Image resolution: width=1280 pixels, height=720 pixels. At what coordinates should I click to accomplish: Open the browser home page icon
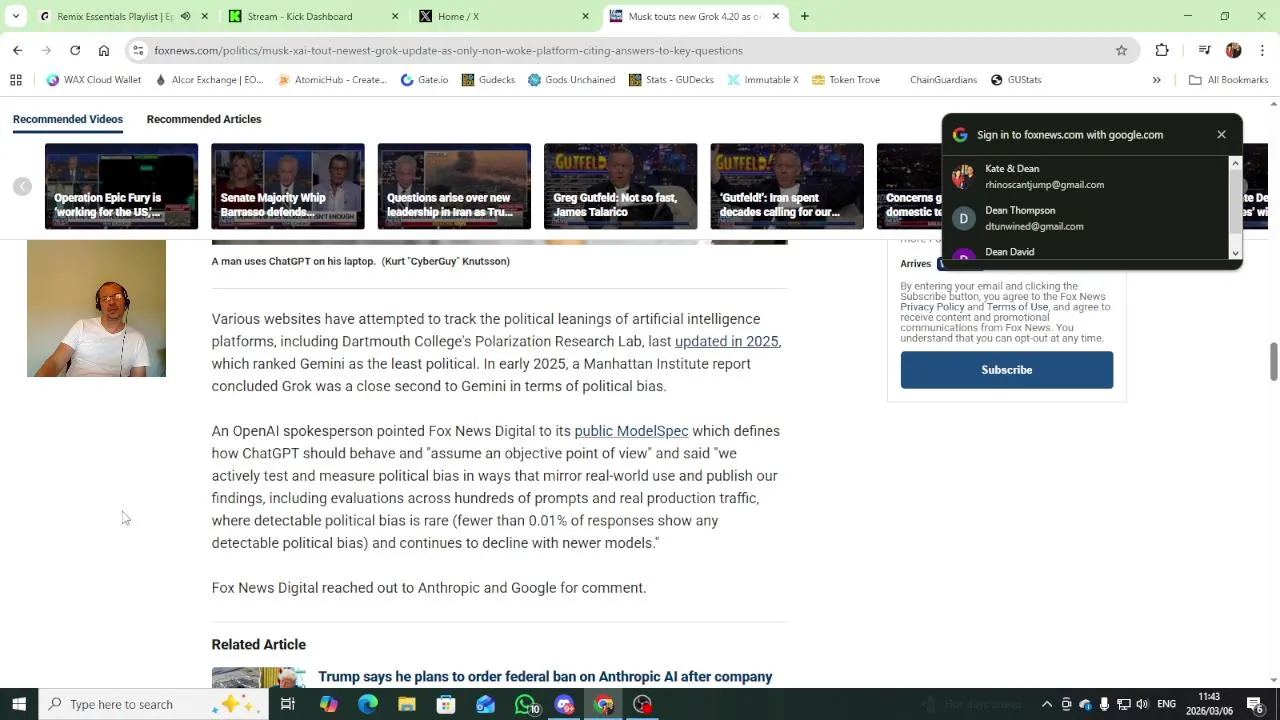(104, 50)
